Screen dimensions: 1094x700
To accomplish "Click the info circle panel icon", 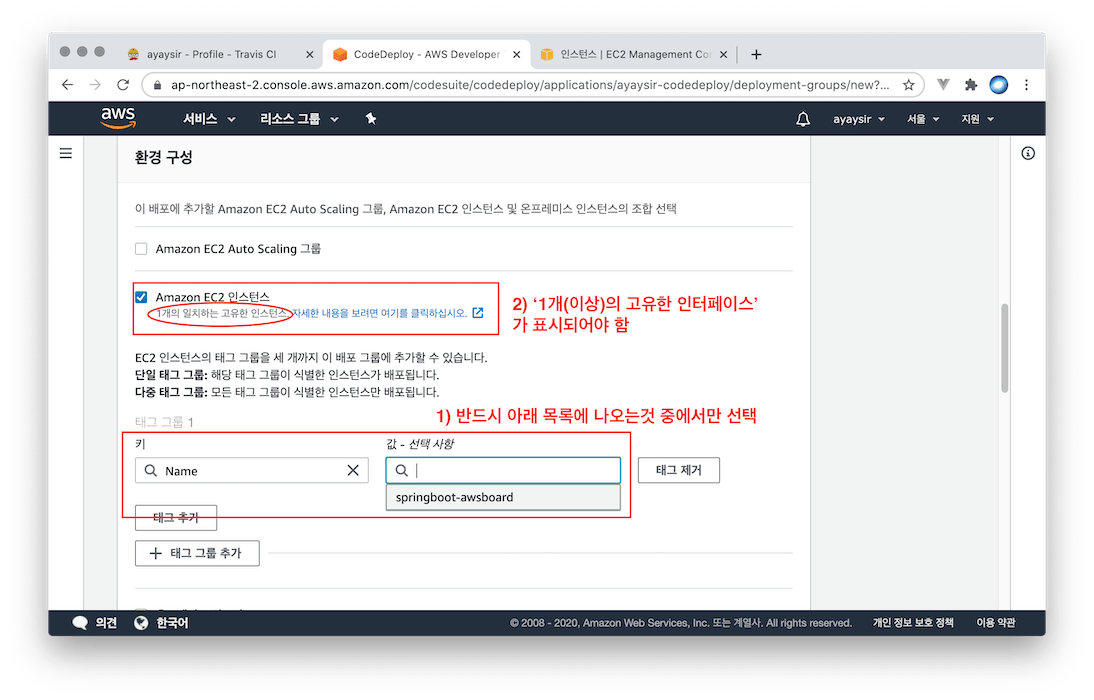I will (1028, 153).
